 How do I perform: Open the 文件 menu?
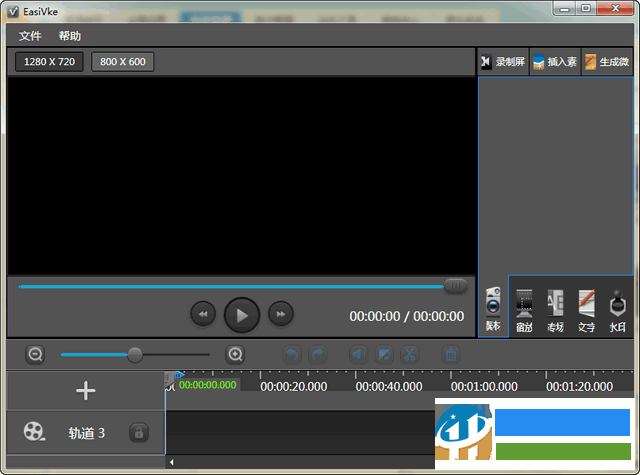pos(30,36)
